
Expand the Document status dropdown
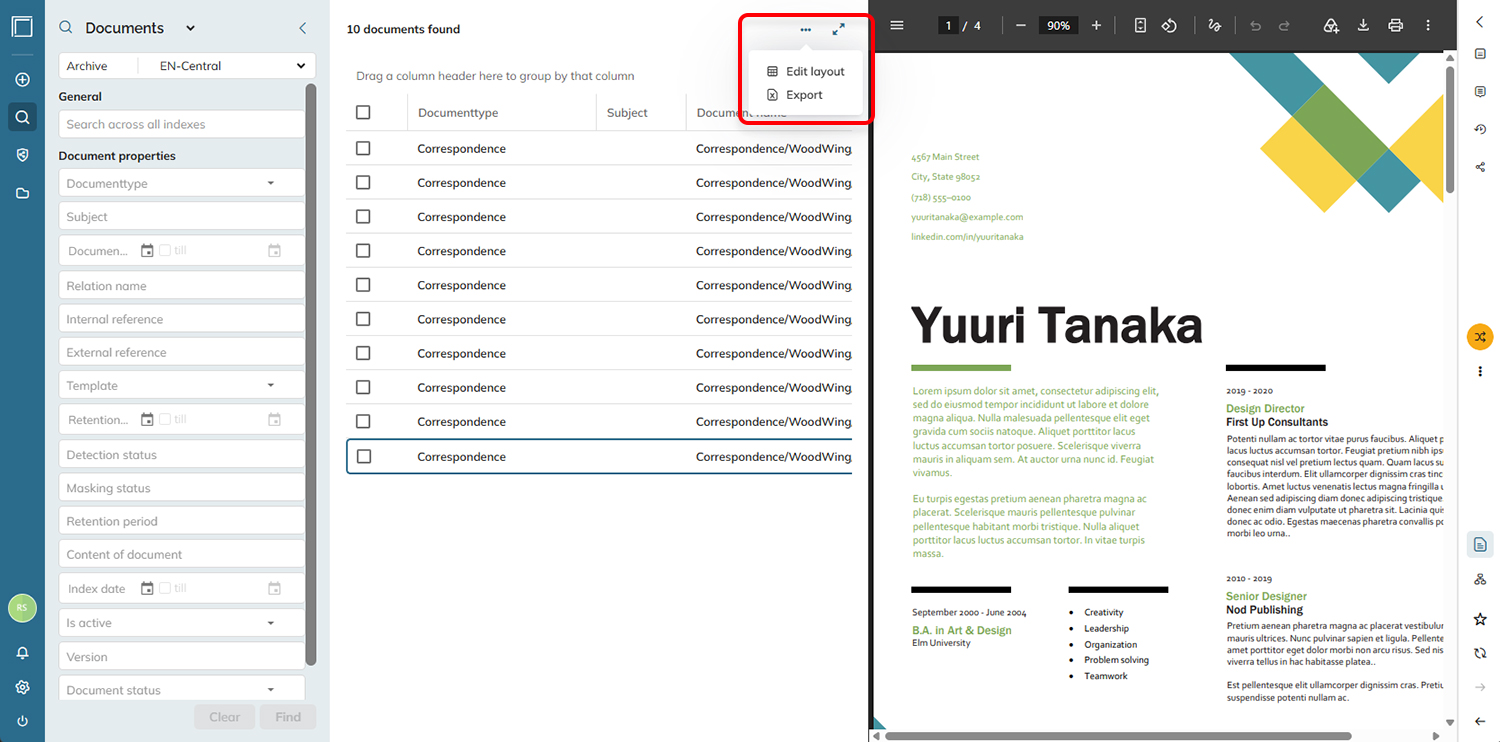[x=271, y=689]
